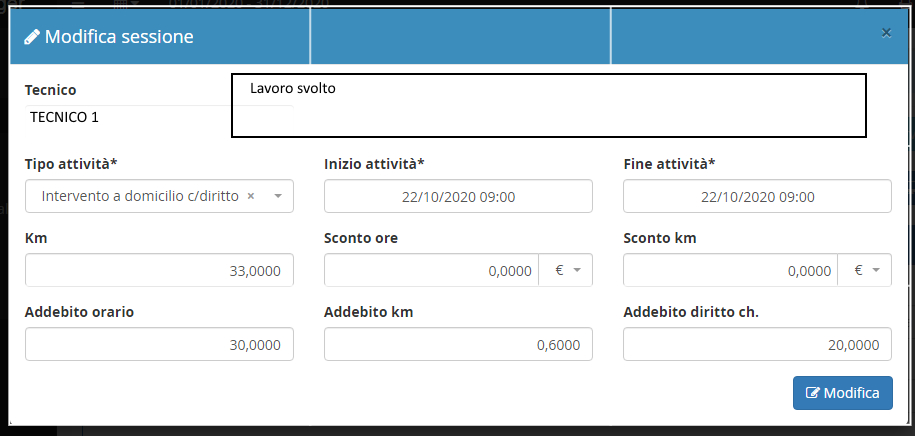Click the Addebito diritto ch. label

pyautogui.click(x=691, y=312)
